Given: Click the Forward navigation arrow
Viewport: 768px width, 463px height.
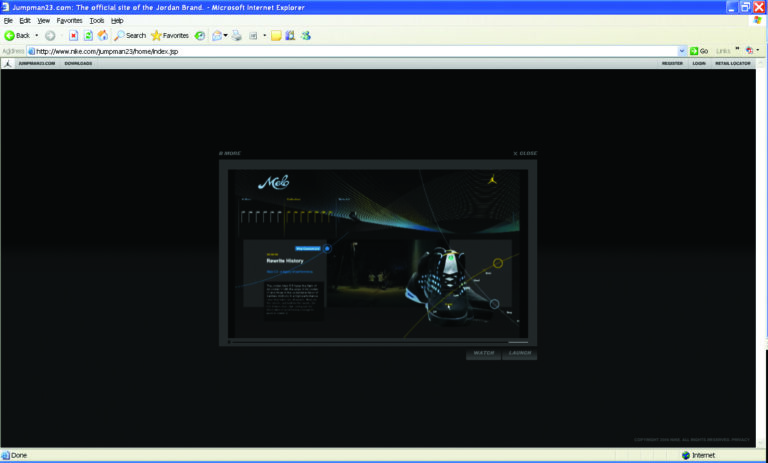Looking at the screenshot, I should (50, 35).
